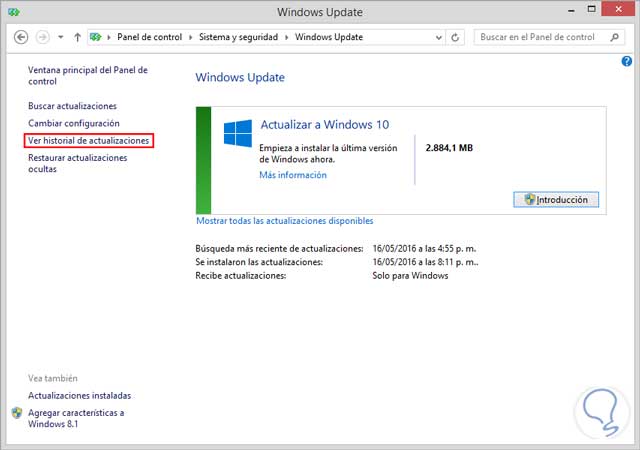Viewport: 640px width, 450px height.
Task: Click the search magnifier icon
Action: (x=614, y=37)
